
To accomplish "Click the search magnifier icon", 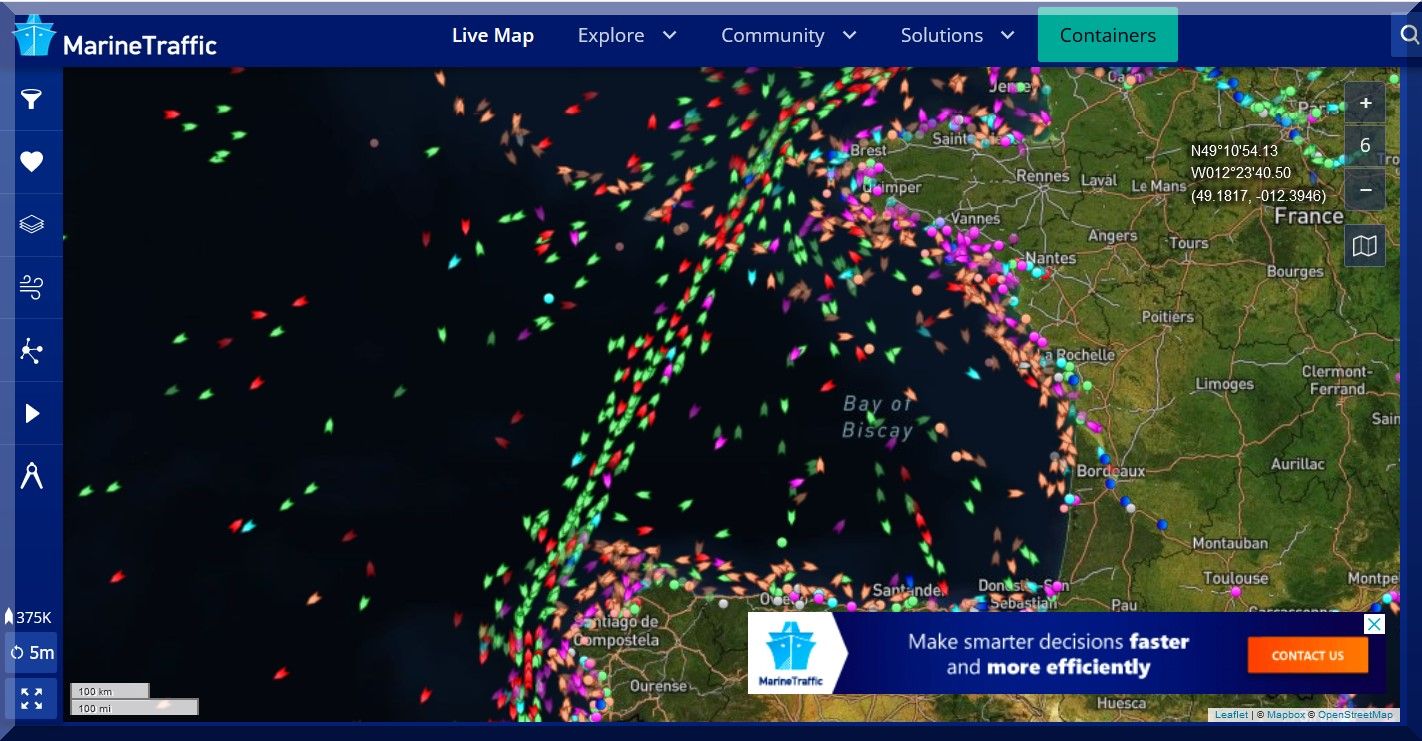I will tap(1409, 36).
